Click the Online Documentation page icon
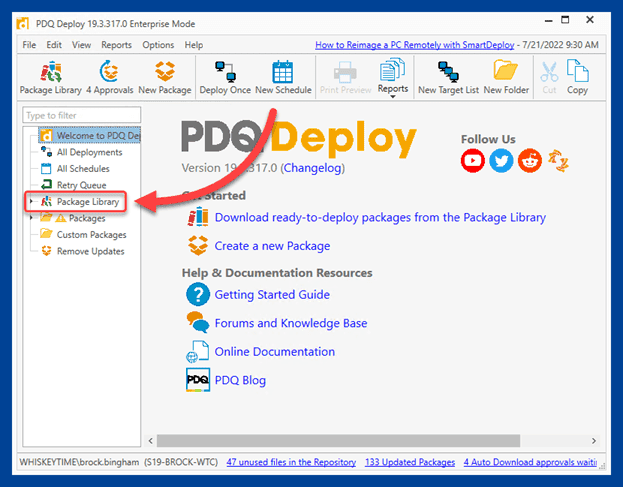 197,352
